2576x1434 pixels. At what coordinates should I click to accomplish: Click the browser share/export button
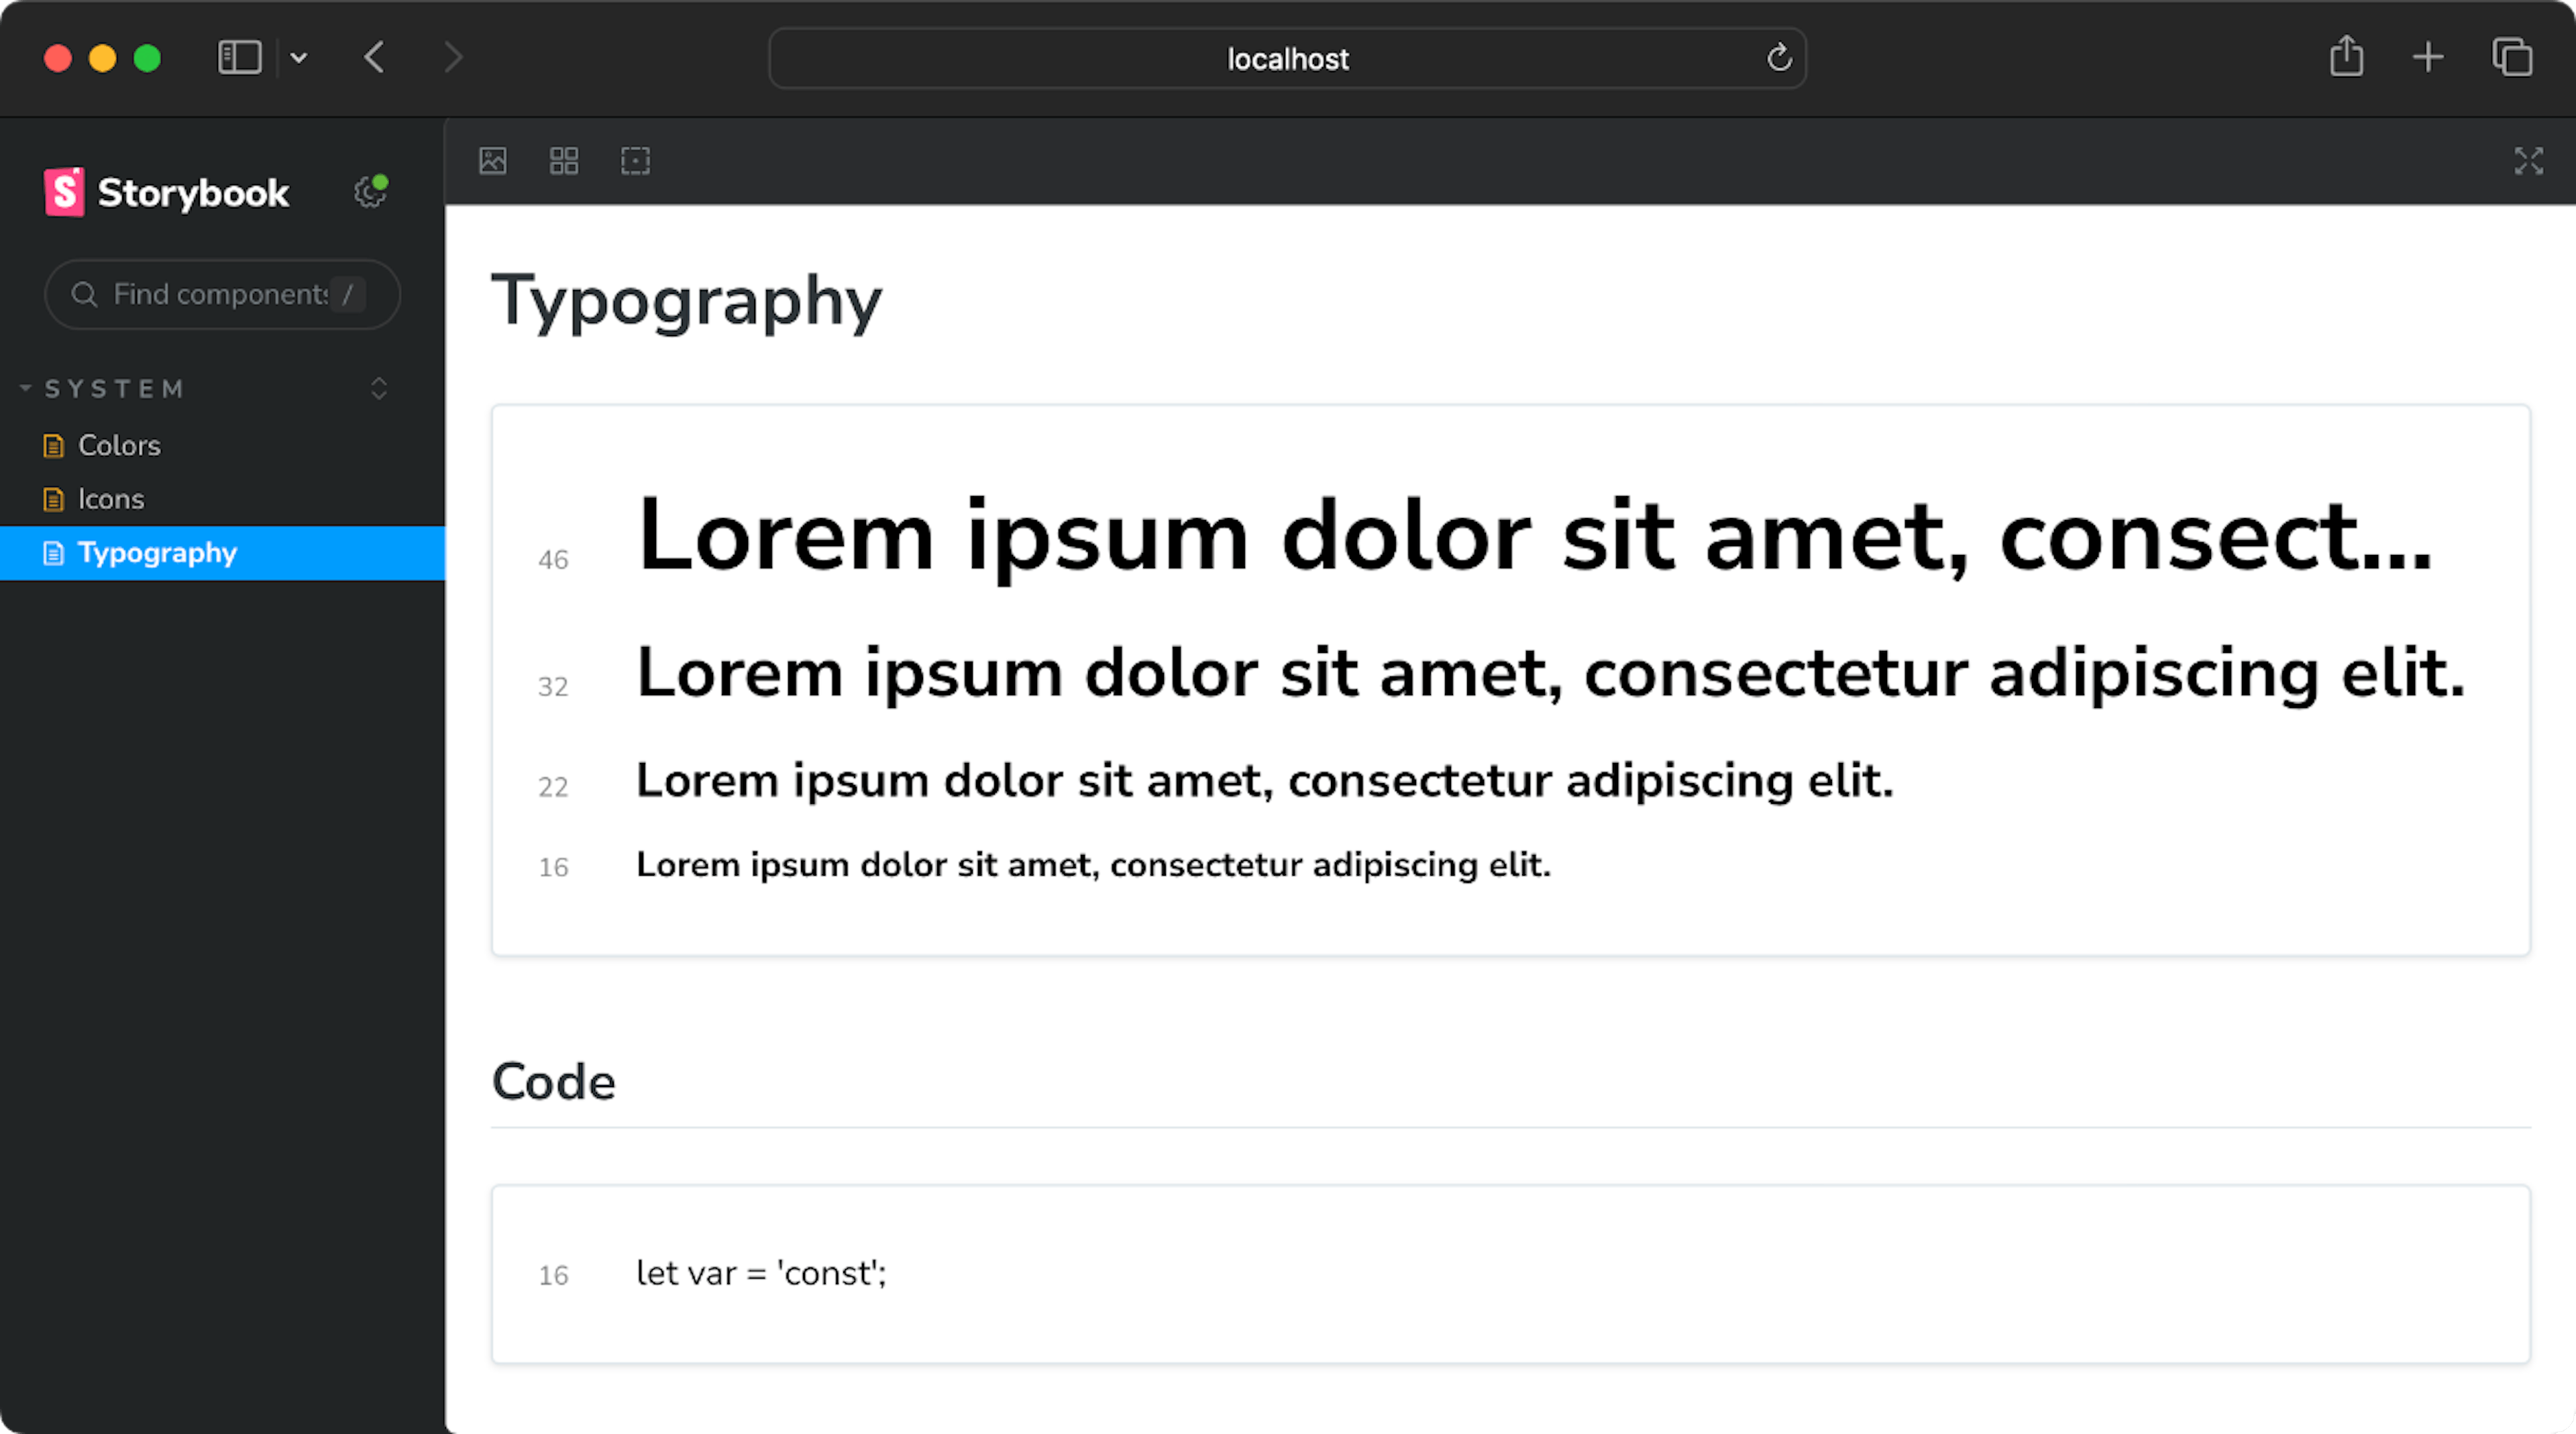[2345, 56]
